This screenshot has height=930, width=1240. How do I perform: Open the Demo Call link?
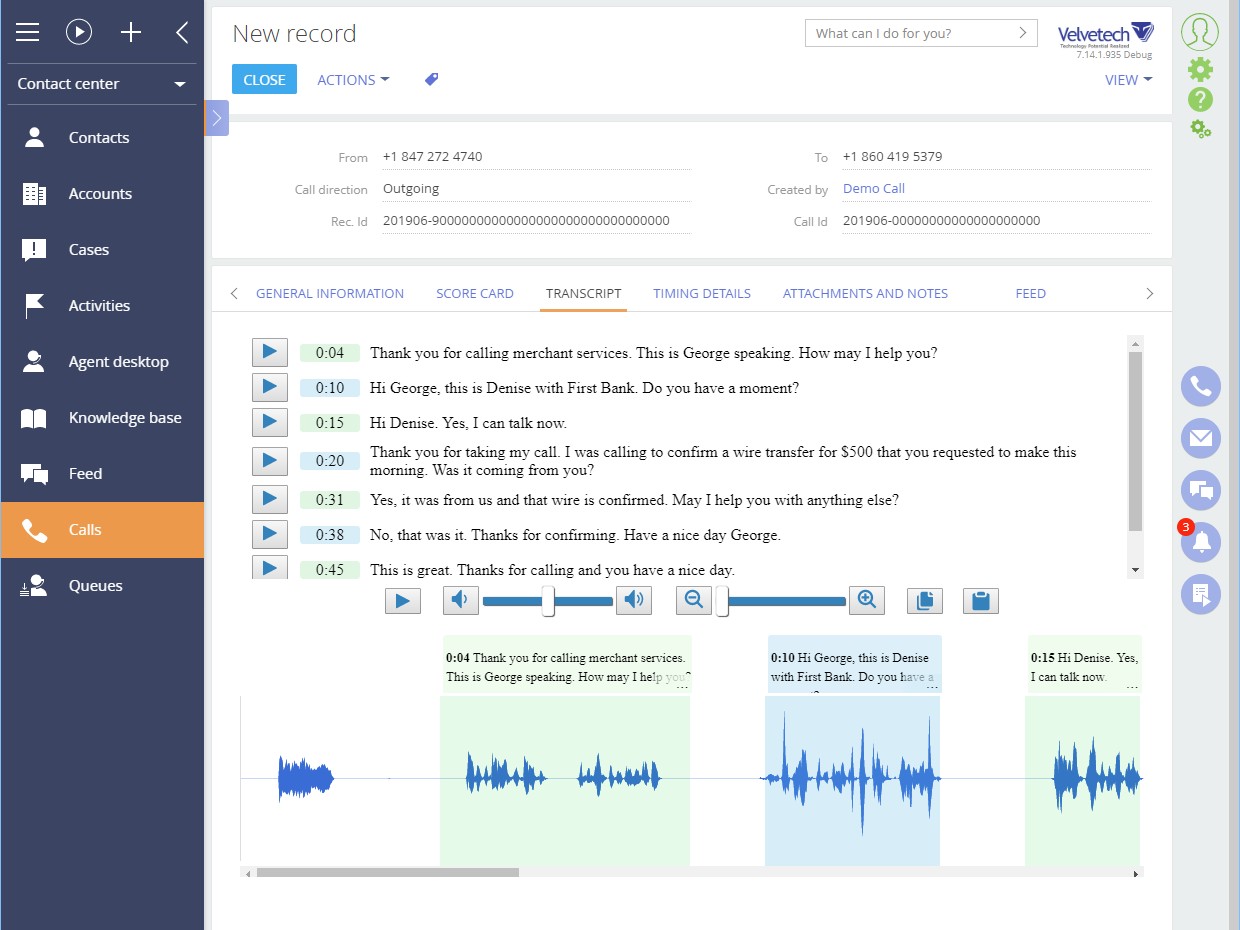coord(873,188)
